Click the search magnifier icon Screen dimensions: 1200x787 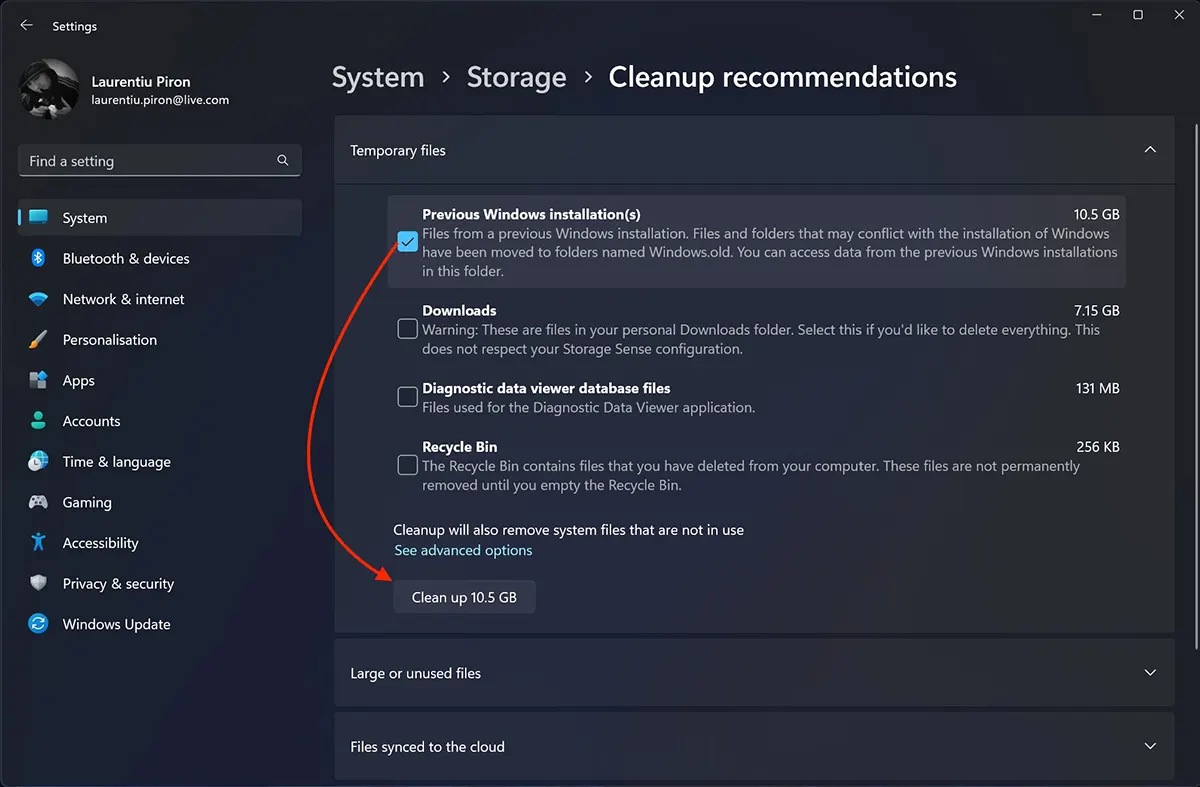pos(283,160)
